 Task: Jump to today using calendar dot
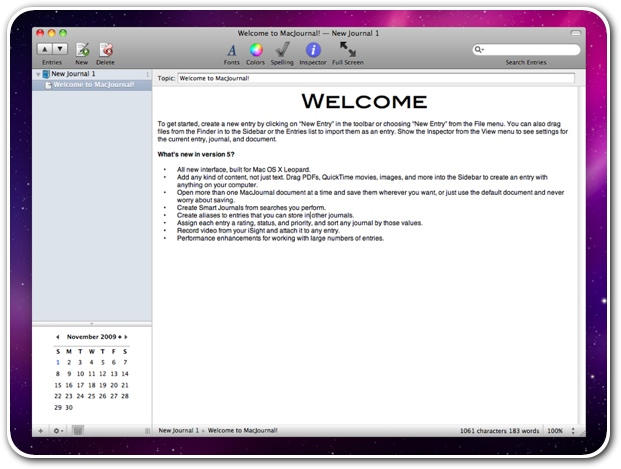click(120, 337)
